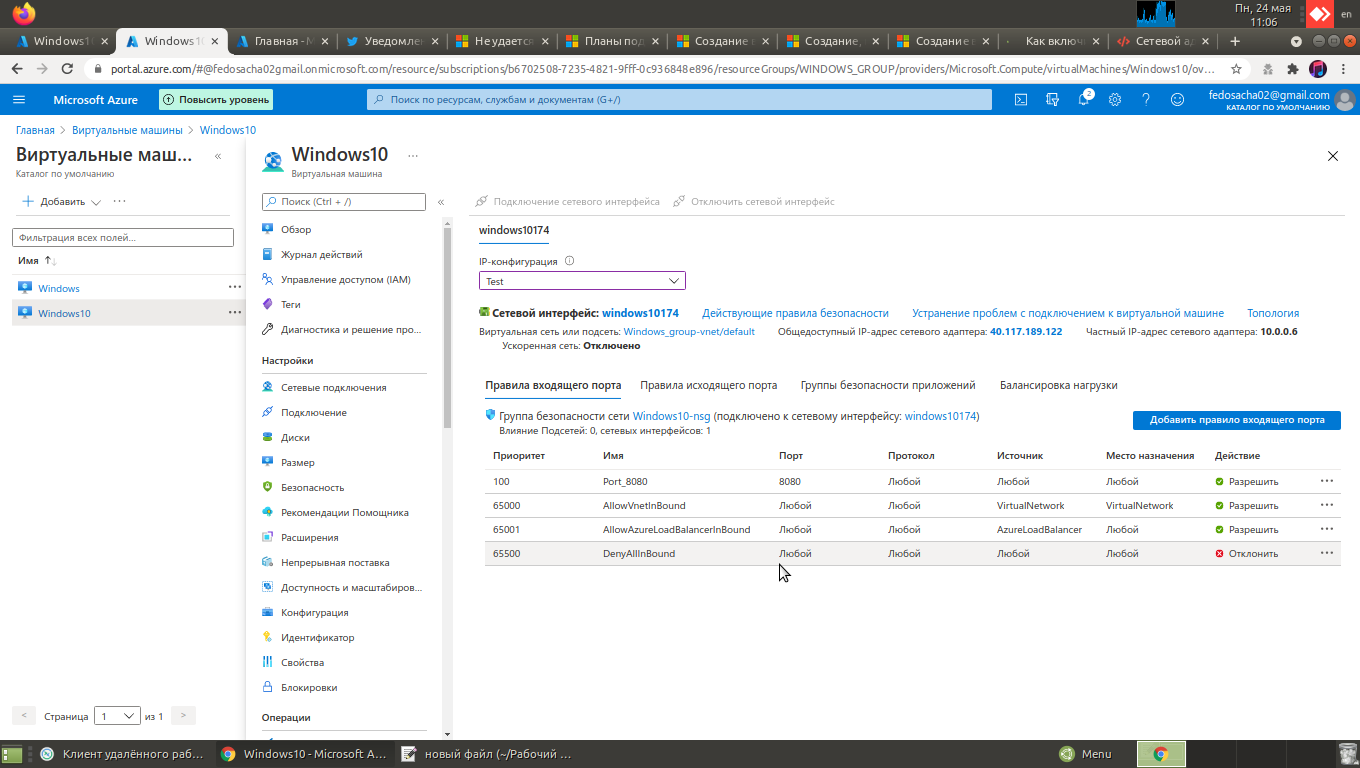Open the feedback smiley icon
1360x768 pixels.
point(1177,100)
